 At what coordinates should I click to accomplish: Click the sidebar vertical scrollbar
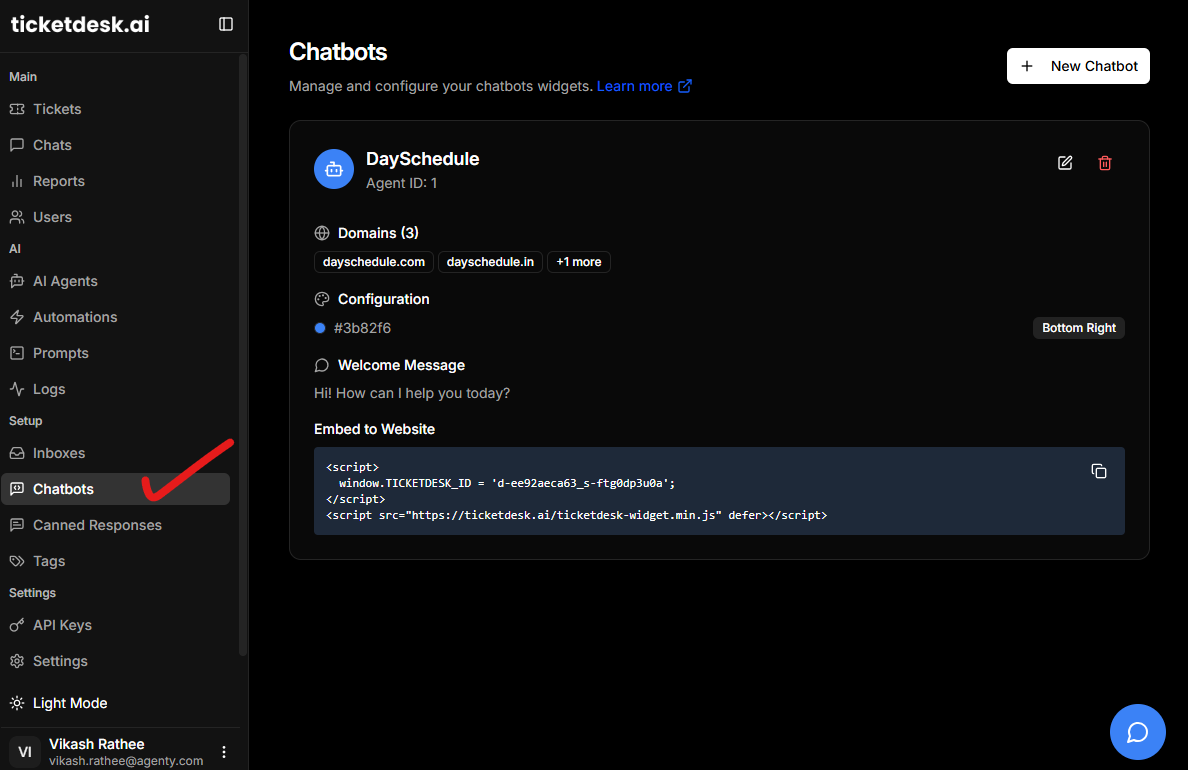243,350
